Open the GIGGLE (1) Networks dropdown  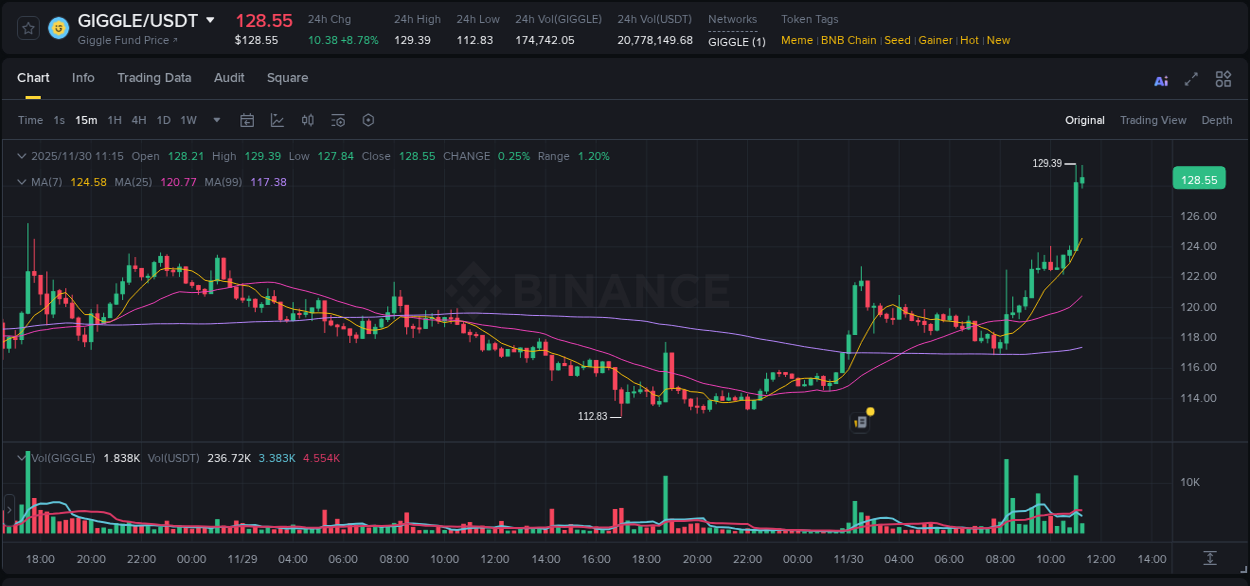(736, 41)
